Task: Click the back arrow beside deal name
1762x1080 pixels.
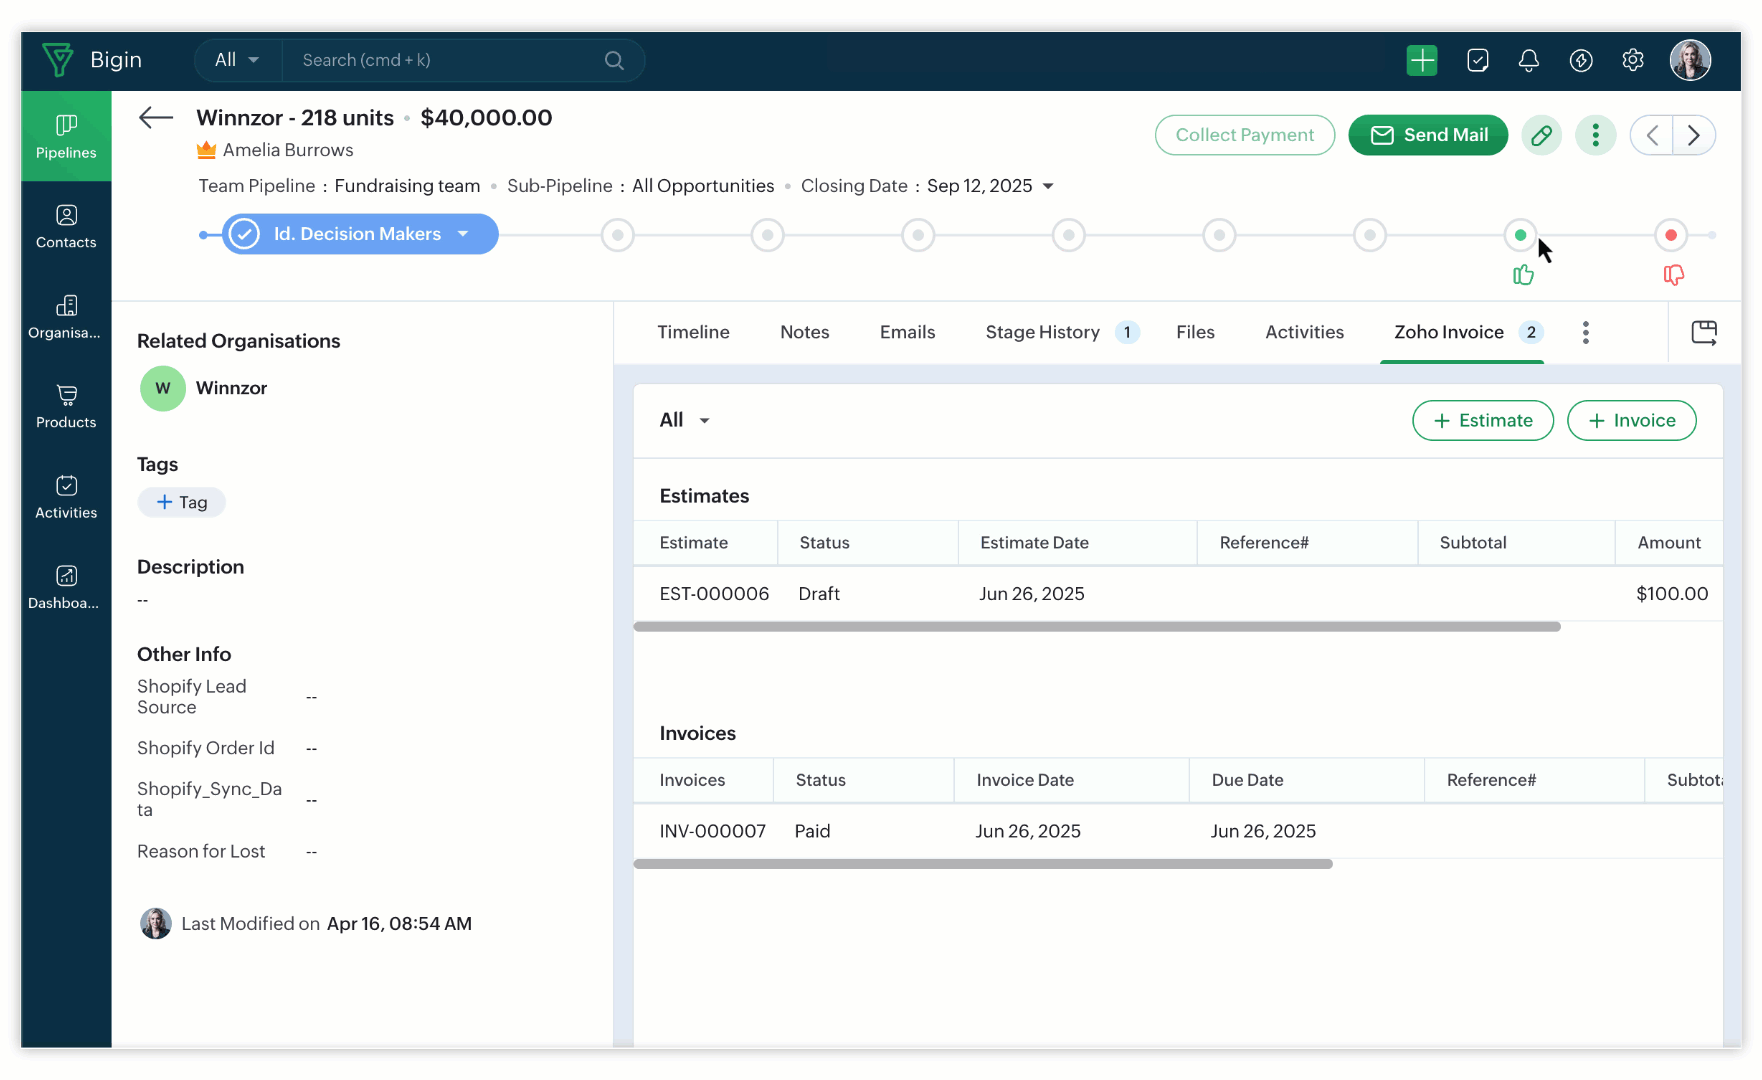Action: coord(156,118)
